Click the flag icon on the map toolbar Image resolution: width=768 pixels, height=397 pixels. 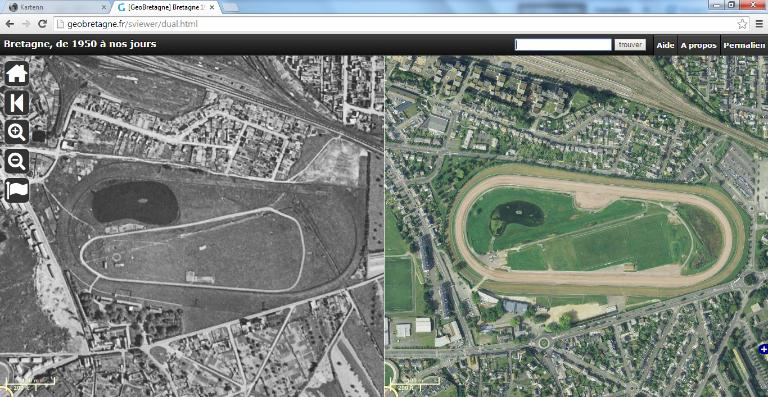pyautogui.click(x=17, y=190)
